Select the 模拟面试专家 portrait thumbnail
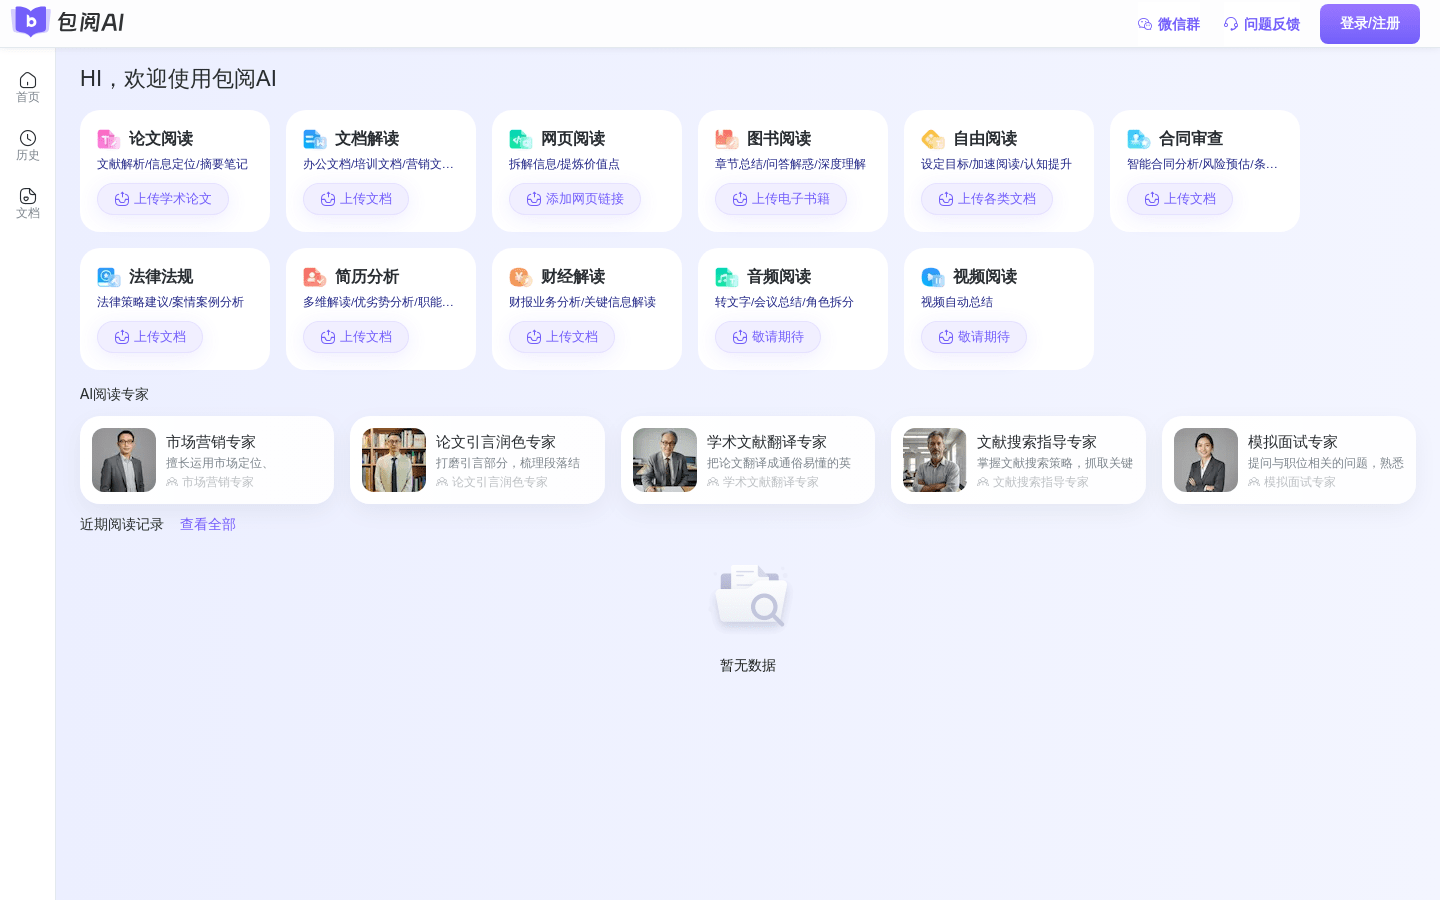The width and height of the screenshot is (1440, 900). point(1206,460)
